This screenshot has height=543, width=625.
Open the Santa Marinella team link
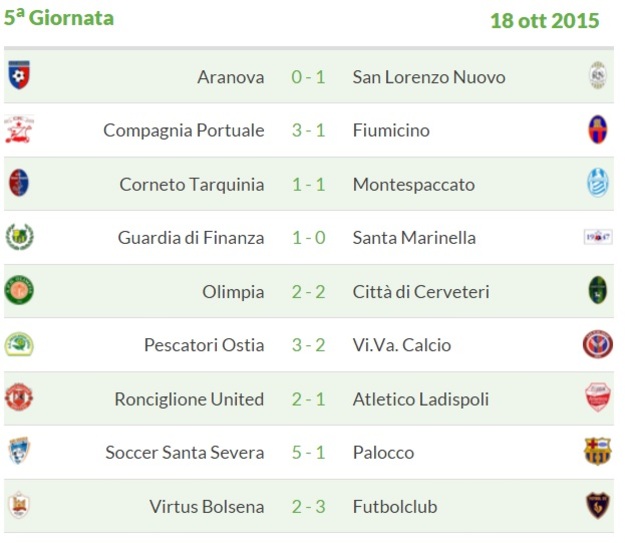tap(414, 238)
